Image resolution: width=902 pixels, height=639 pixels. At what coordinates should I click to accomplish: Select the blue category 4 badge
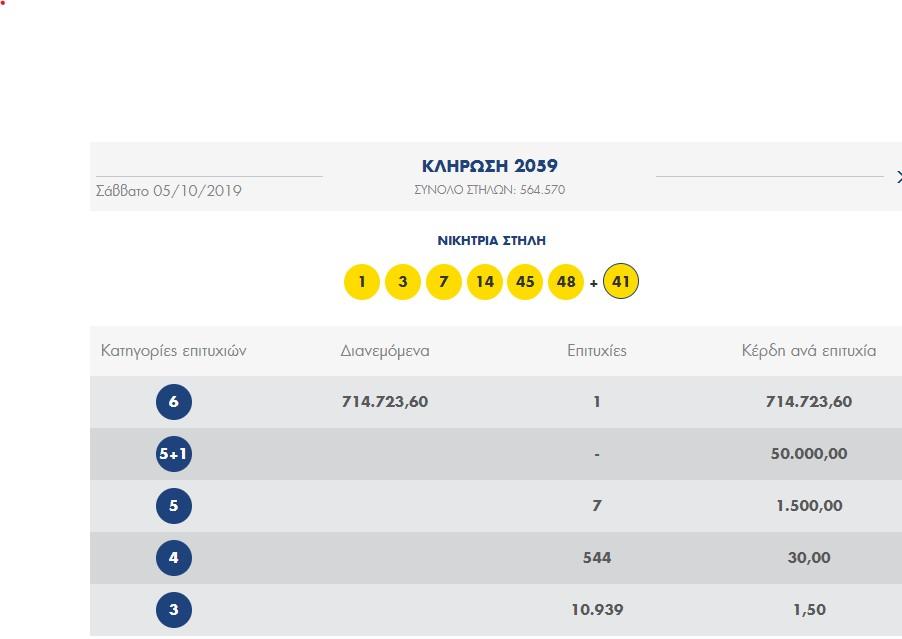pyautogui.click(x=174, y=558)
